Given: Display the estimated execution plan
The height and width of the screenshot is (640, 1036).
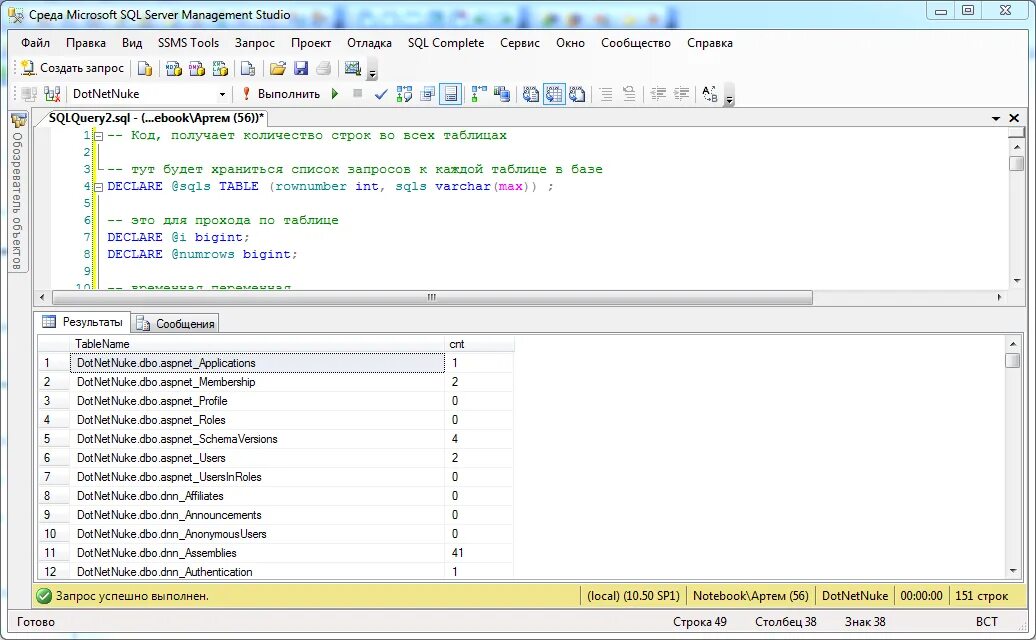Looking at the screenshot, I should (404, 94).
